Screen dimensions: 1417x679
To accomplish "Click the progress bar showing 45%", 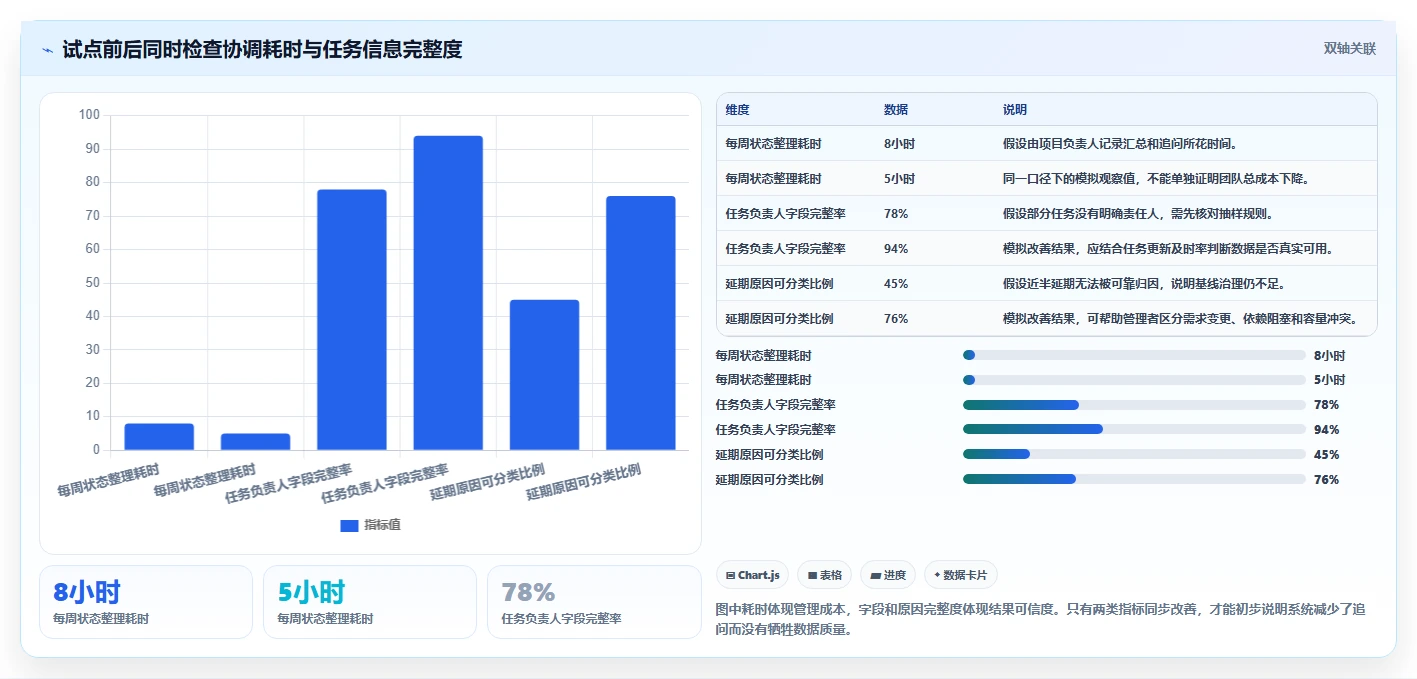I will pos(1134,454).
